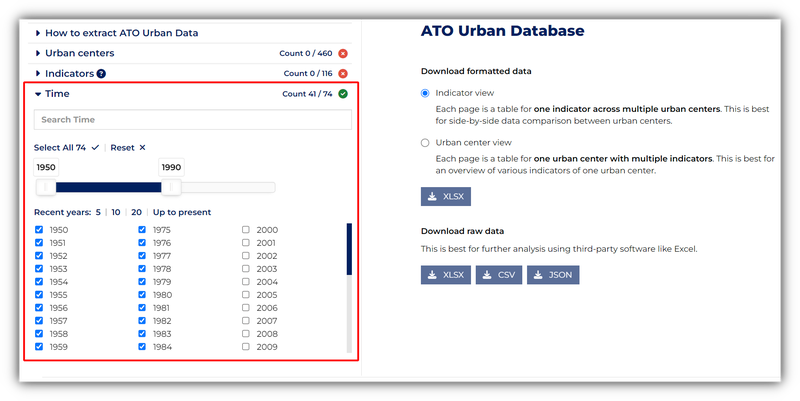Click the Reset X icon
The width and height of the screenshot is (800, 401).
142,148
